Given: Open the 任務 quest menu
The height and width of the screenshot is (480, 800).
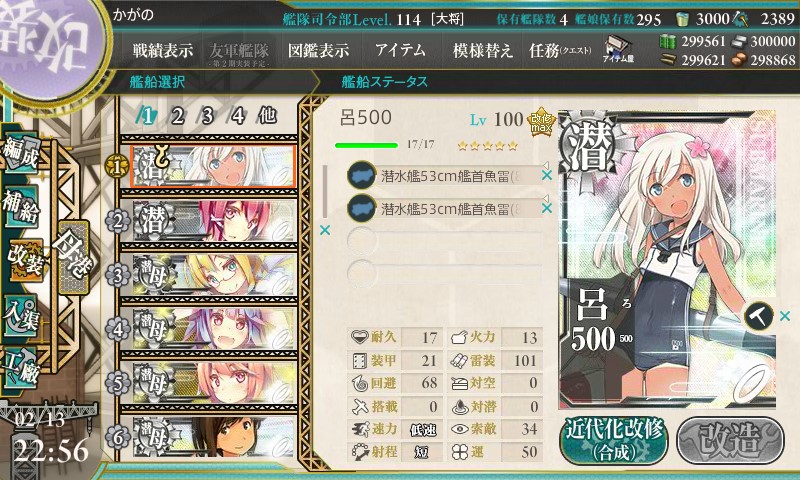Looking at the screenshot, I should 560,50.
